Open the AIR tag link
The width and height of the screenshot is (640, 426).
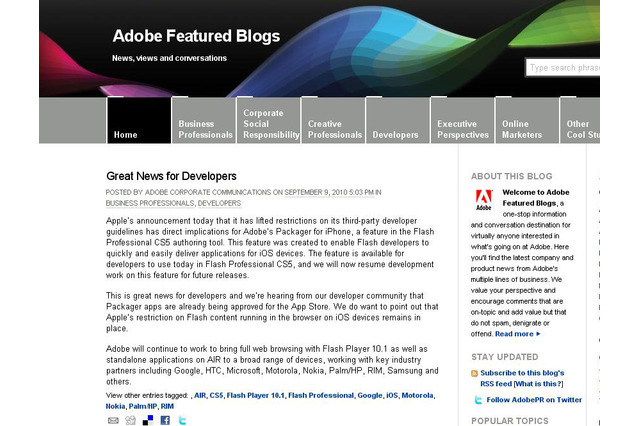point(200,395)
